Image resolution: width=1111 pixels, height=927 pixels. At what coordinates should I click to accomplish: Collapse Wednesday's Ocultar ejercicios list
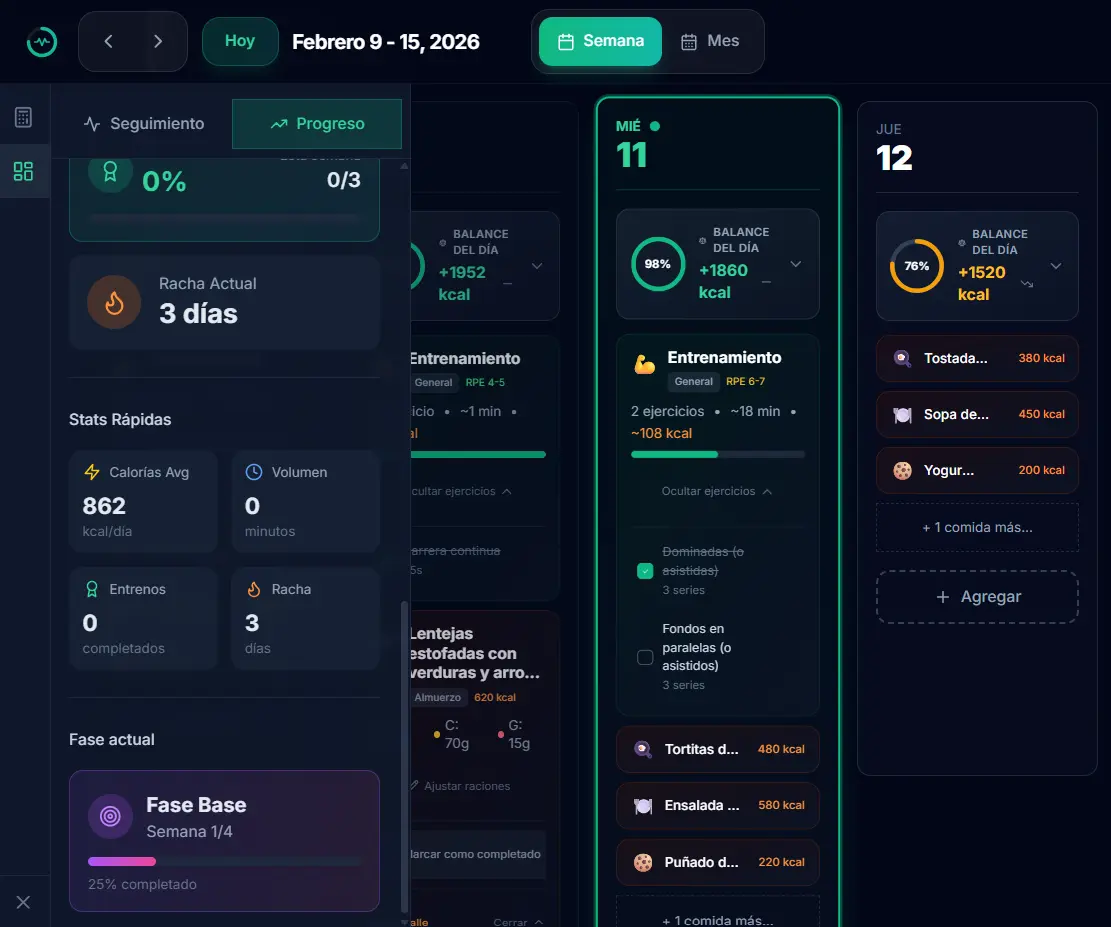[717, 491]
